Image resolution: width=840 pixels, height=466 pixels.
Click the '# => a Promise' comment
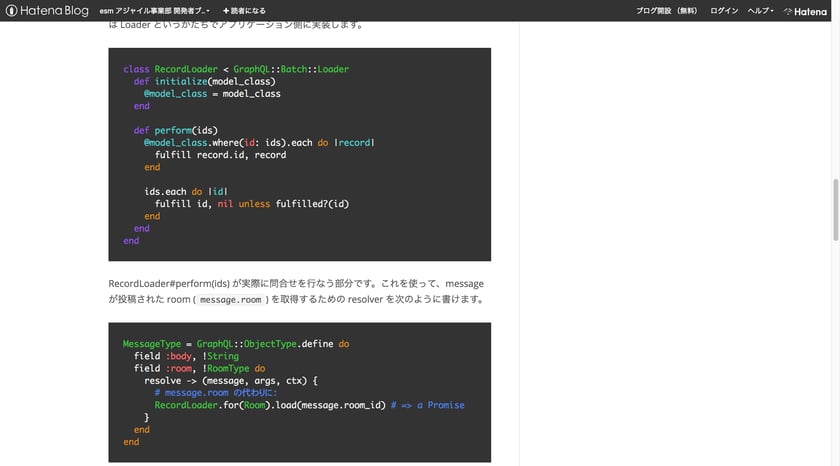pos(428,405)
